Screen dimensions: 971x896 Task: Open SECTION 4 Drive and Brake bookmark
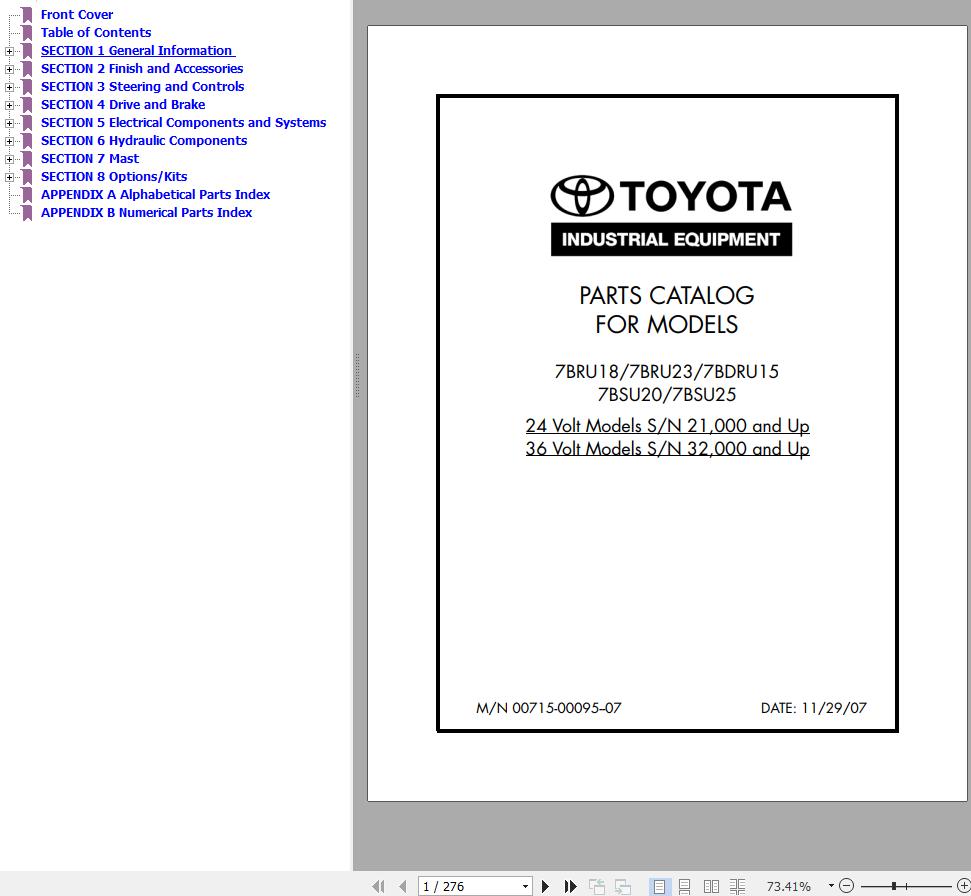[x=123, y=104]
